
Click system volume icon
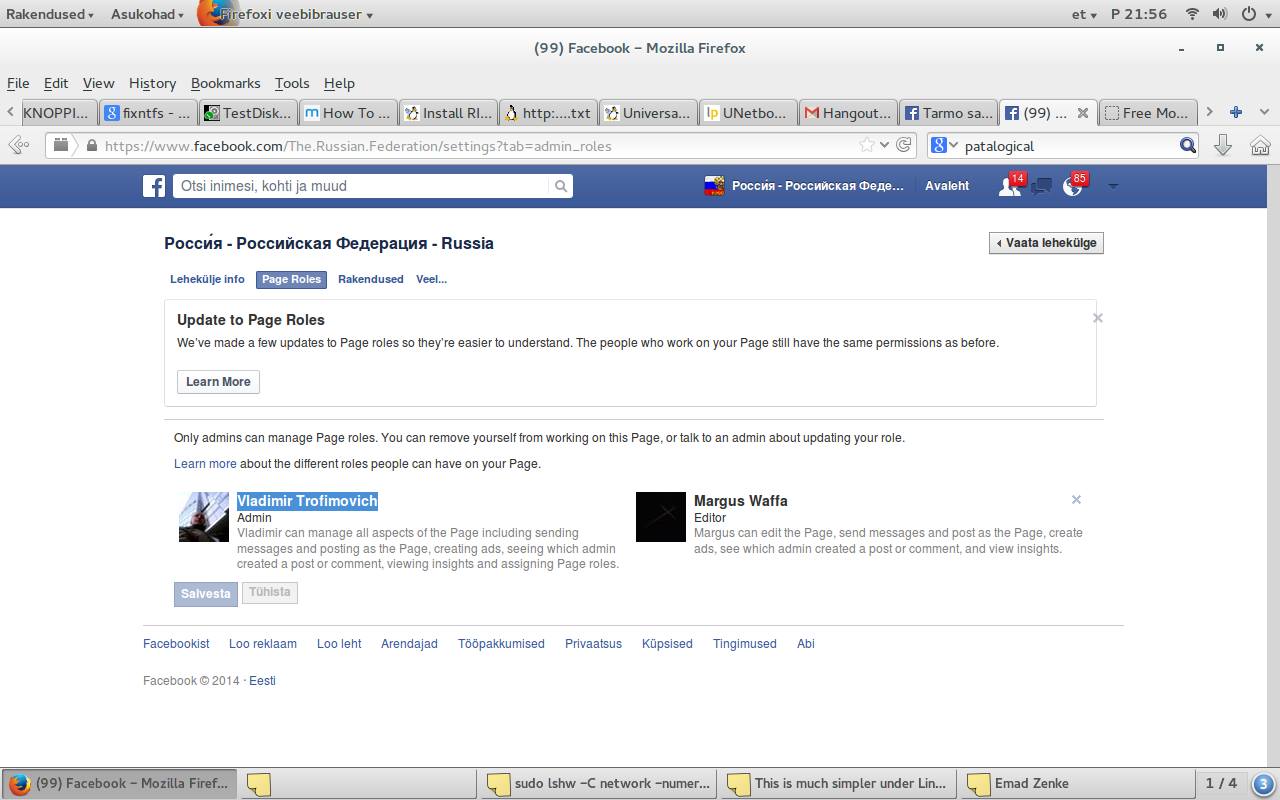[x=1220, y=14]
